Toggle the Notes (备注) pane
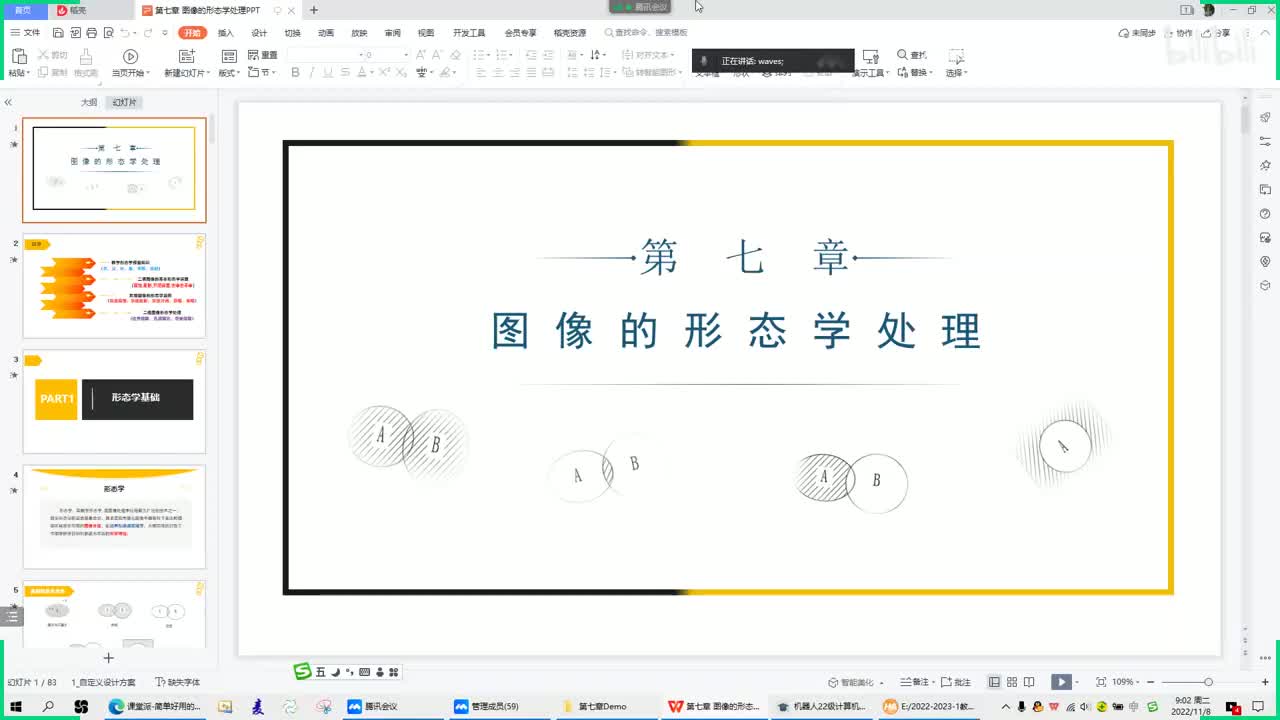The height and width of the screenshot is (720, 1280). pyautogui.click(x=916, y=682)
